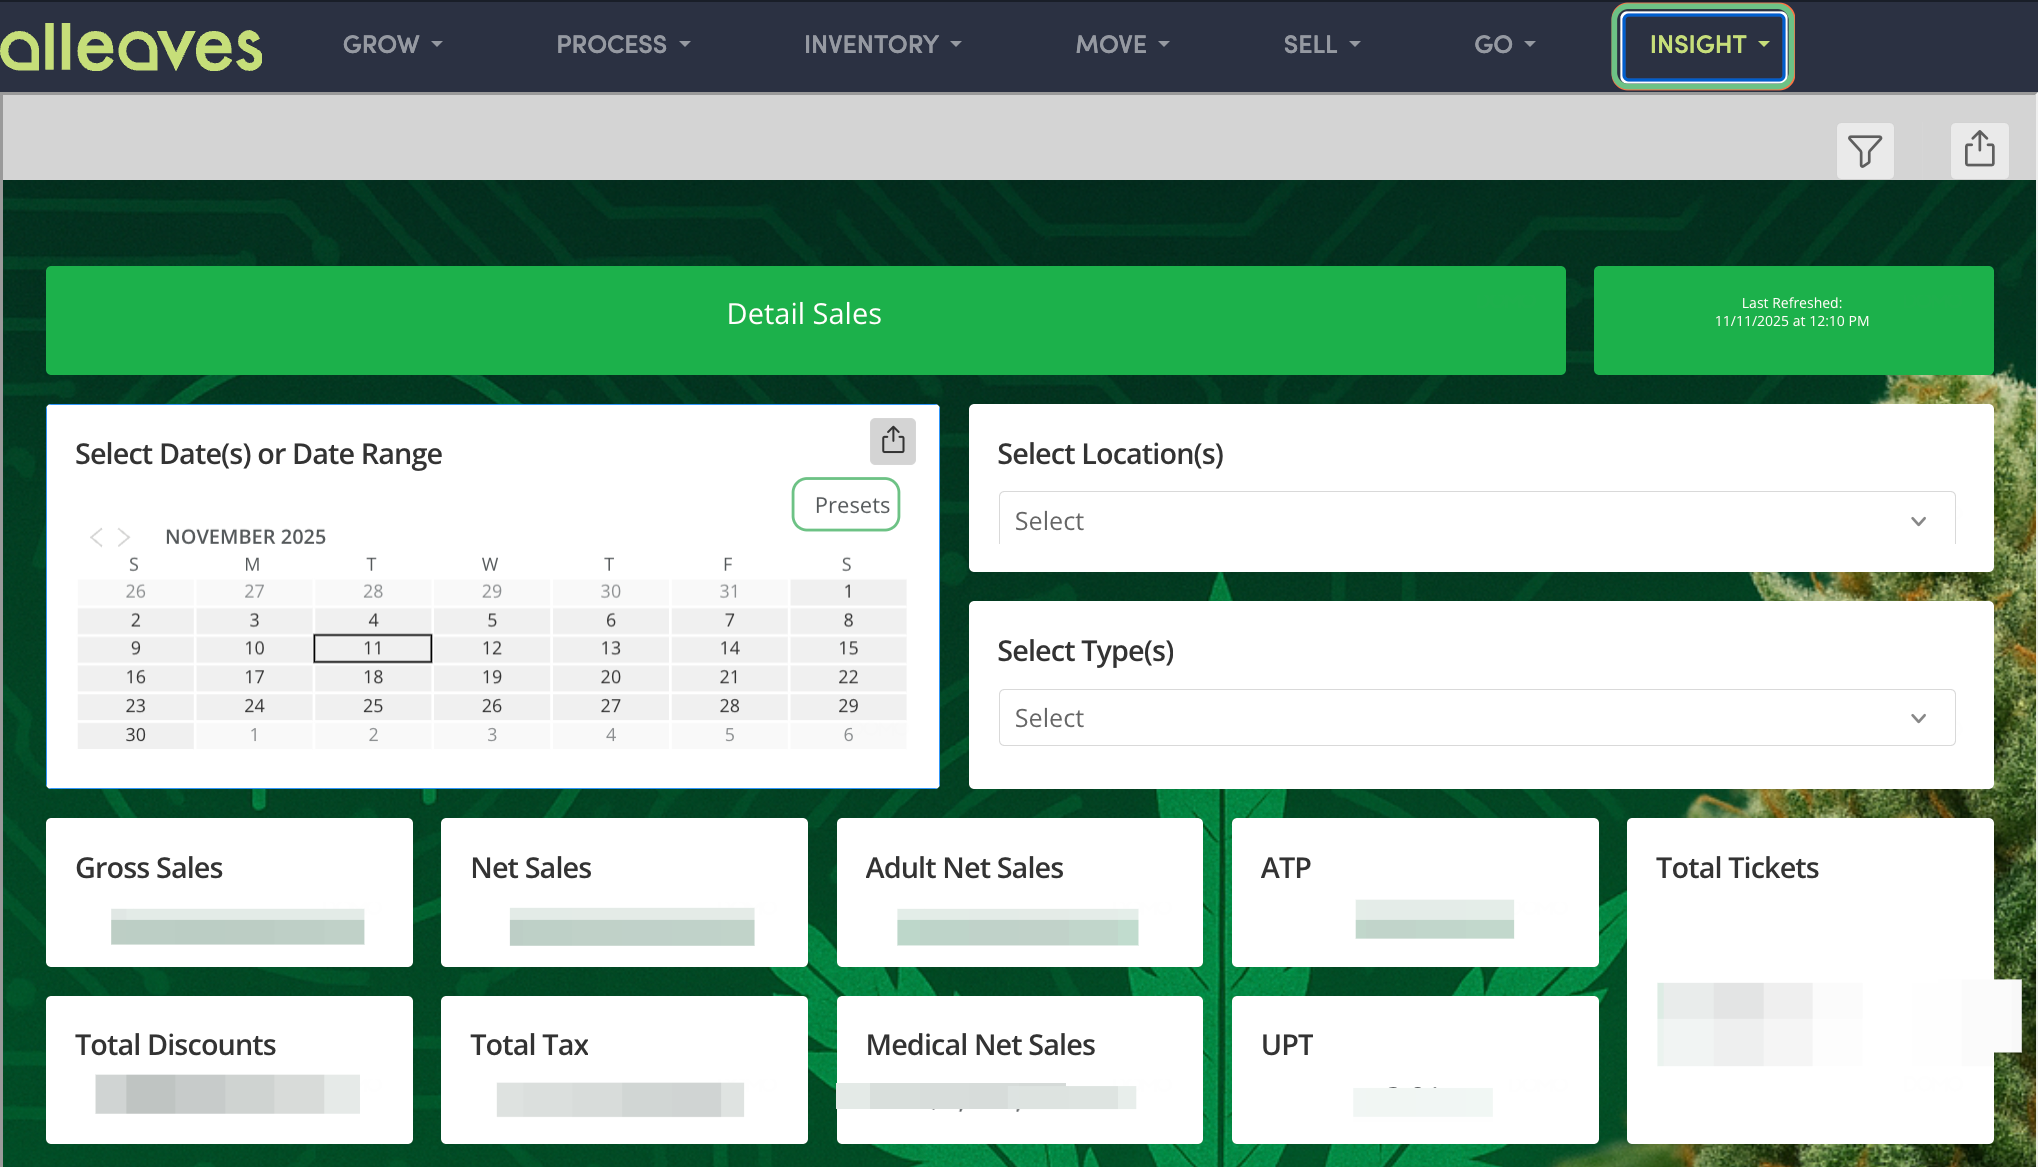This screenshot has width=2038, height=1167.
Task: Pick November 15 on the calendar
Action: pyautogui.click(x=848, y=648)
